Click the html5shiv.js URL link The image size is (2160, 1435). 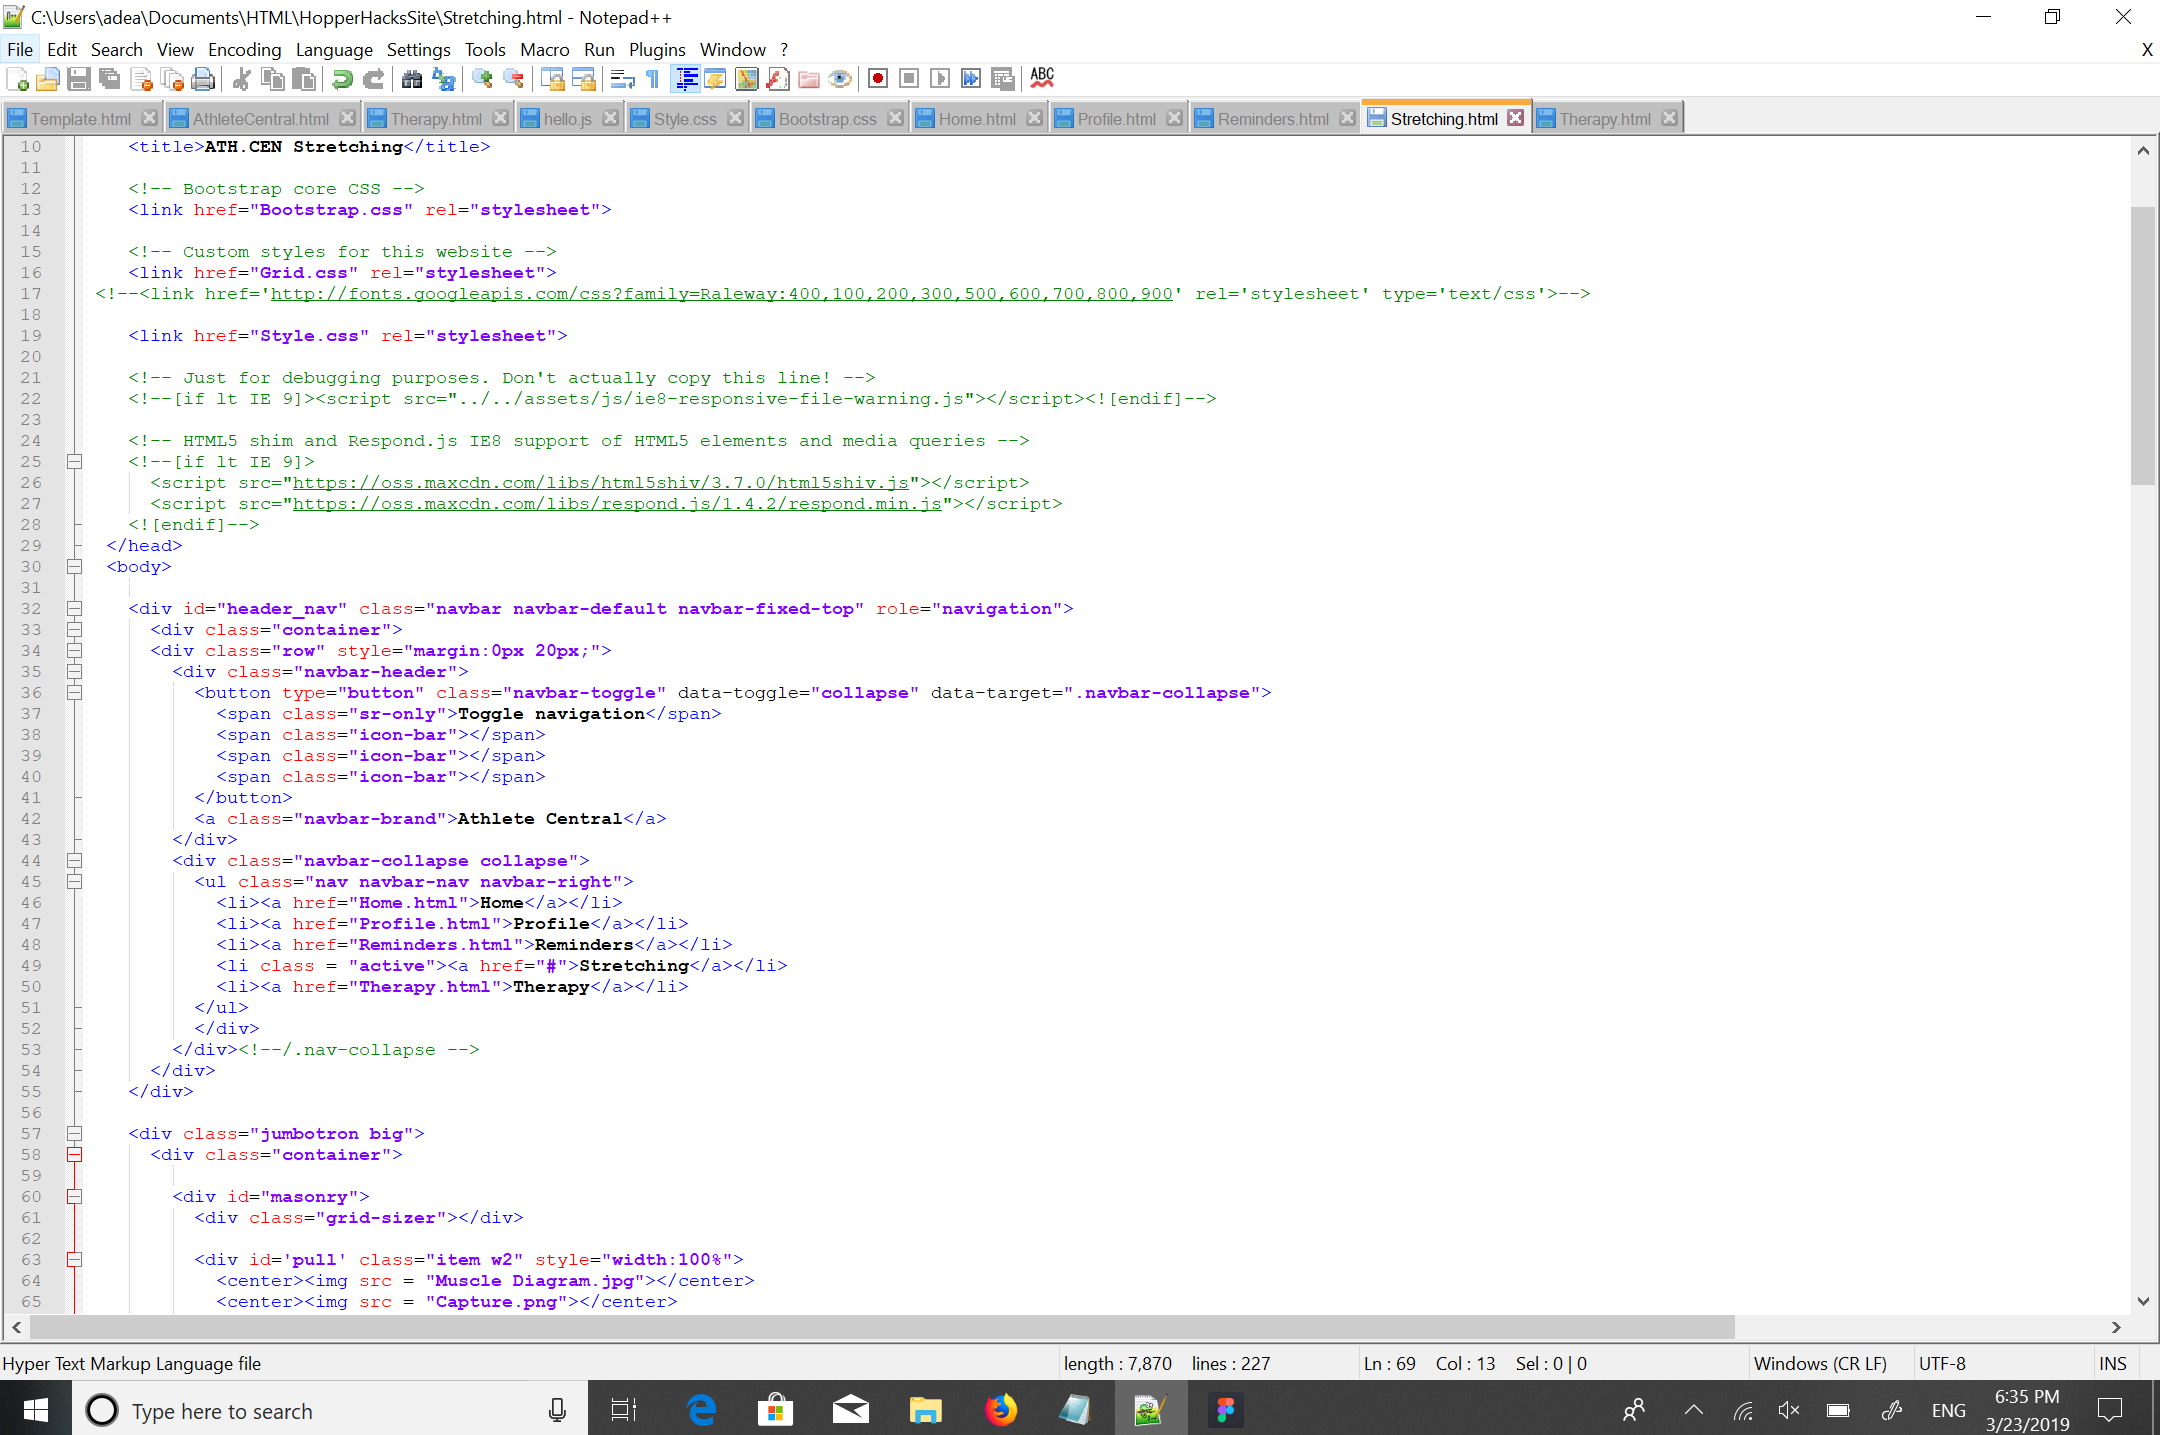[x=600, y=483]
